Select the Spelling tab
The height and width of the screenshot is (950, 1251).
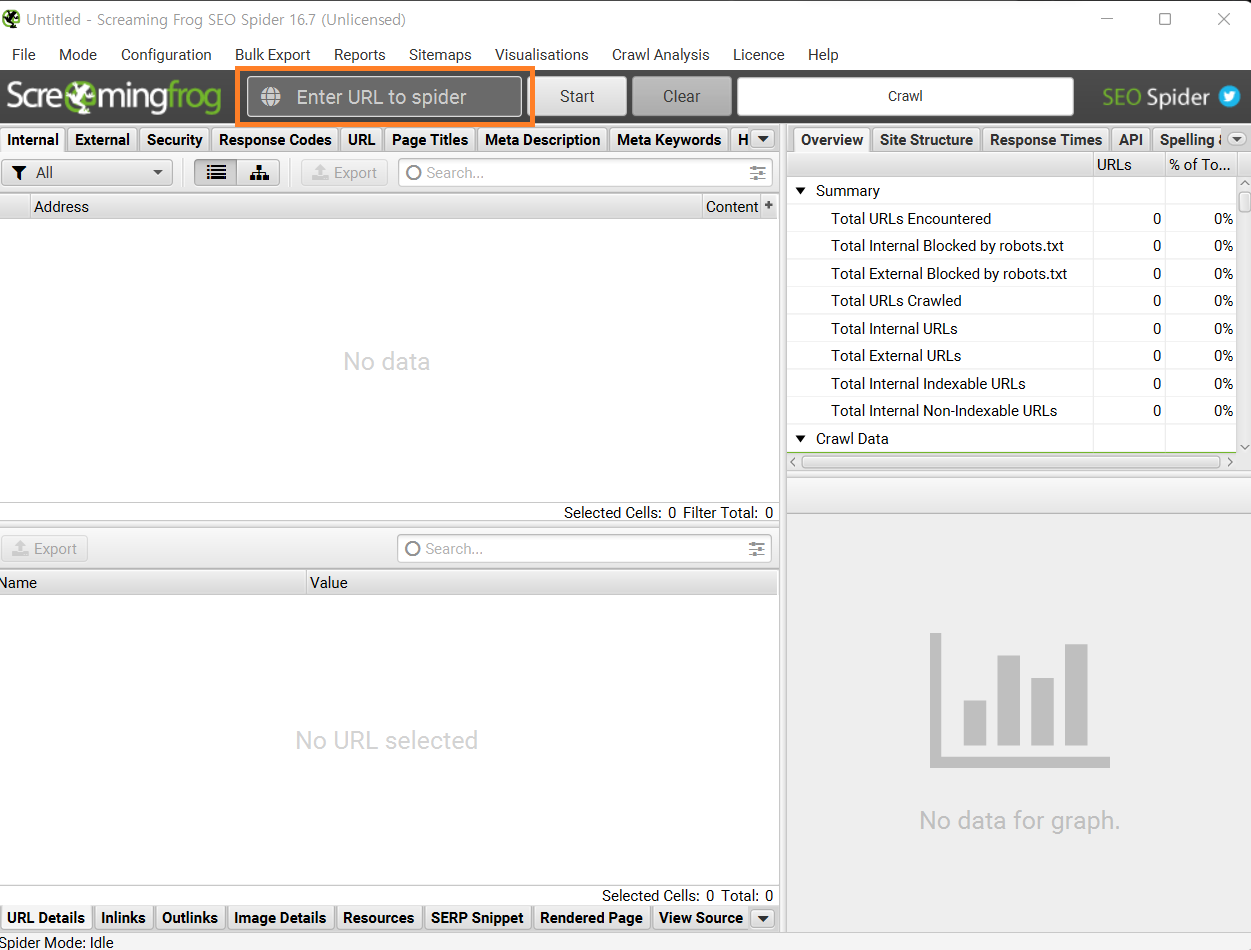click(1188, 140)
